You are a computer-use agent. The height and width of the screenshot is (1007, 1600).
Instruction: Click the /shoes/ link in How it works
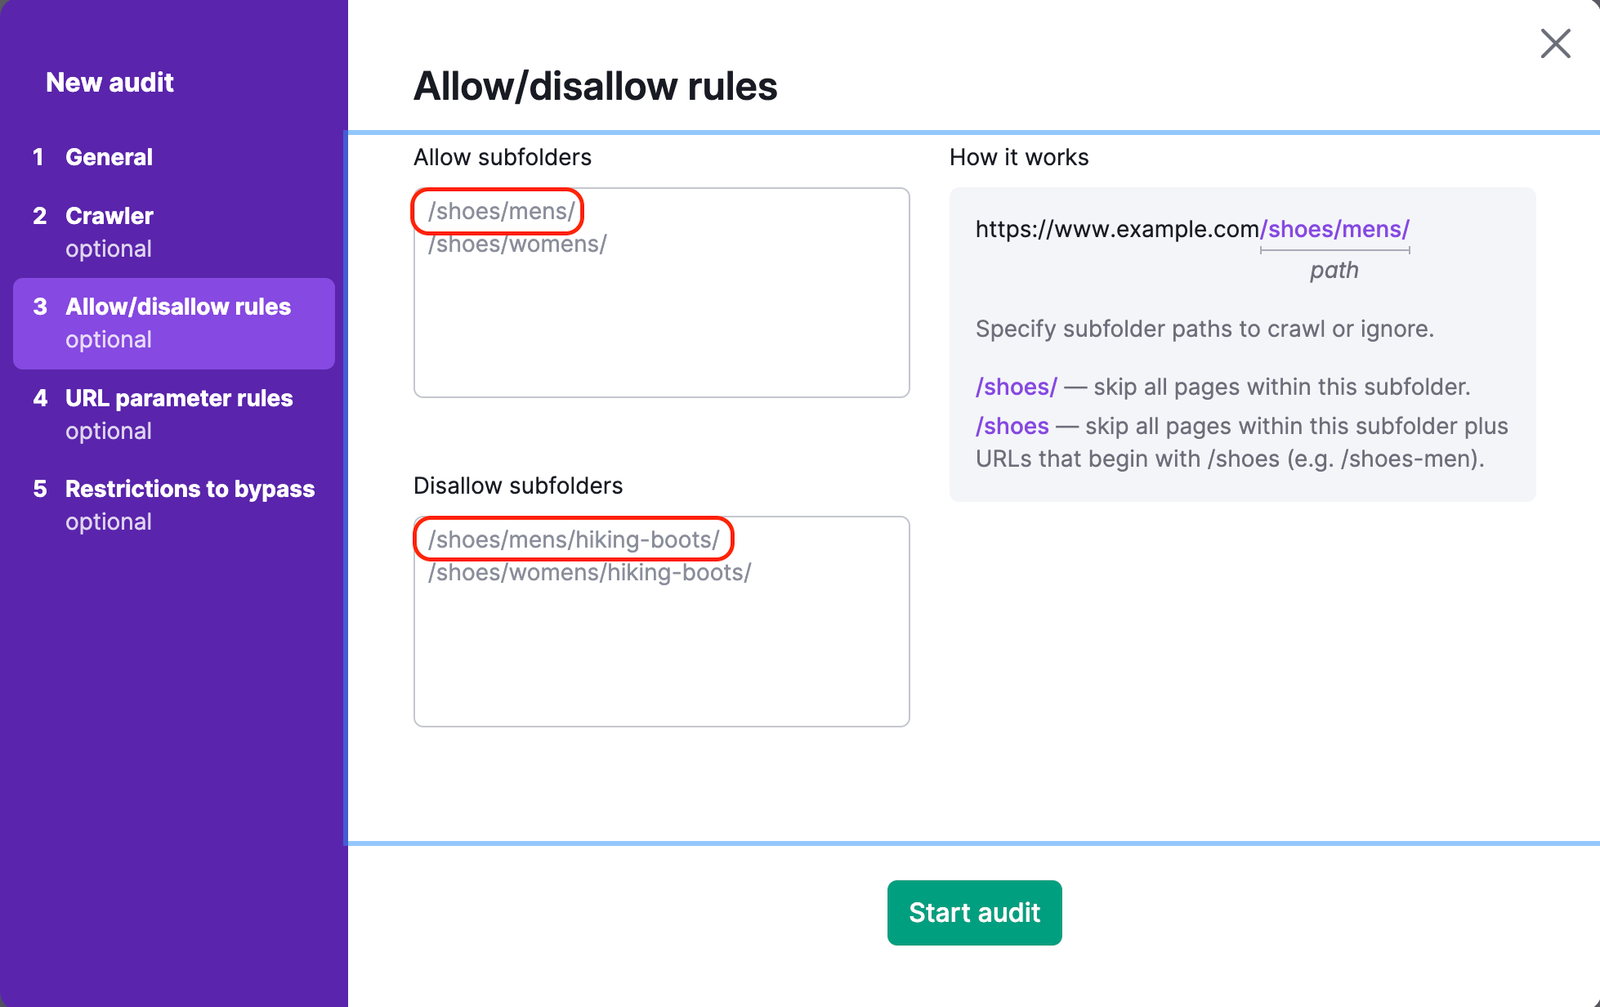tap(1016, 386)
